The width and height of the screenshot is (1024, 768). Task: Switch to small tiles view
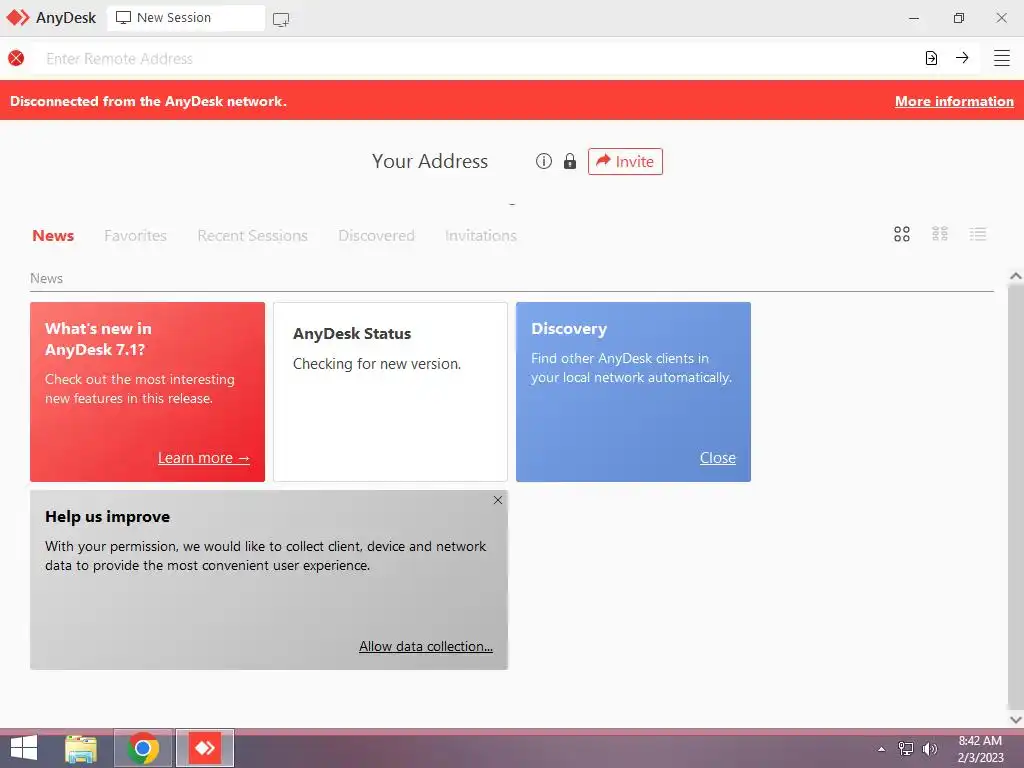coord(940,234)
